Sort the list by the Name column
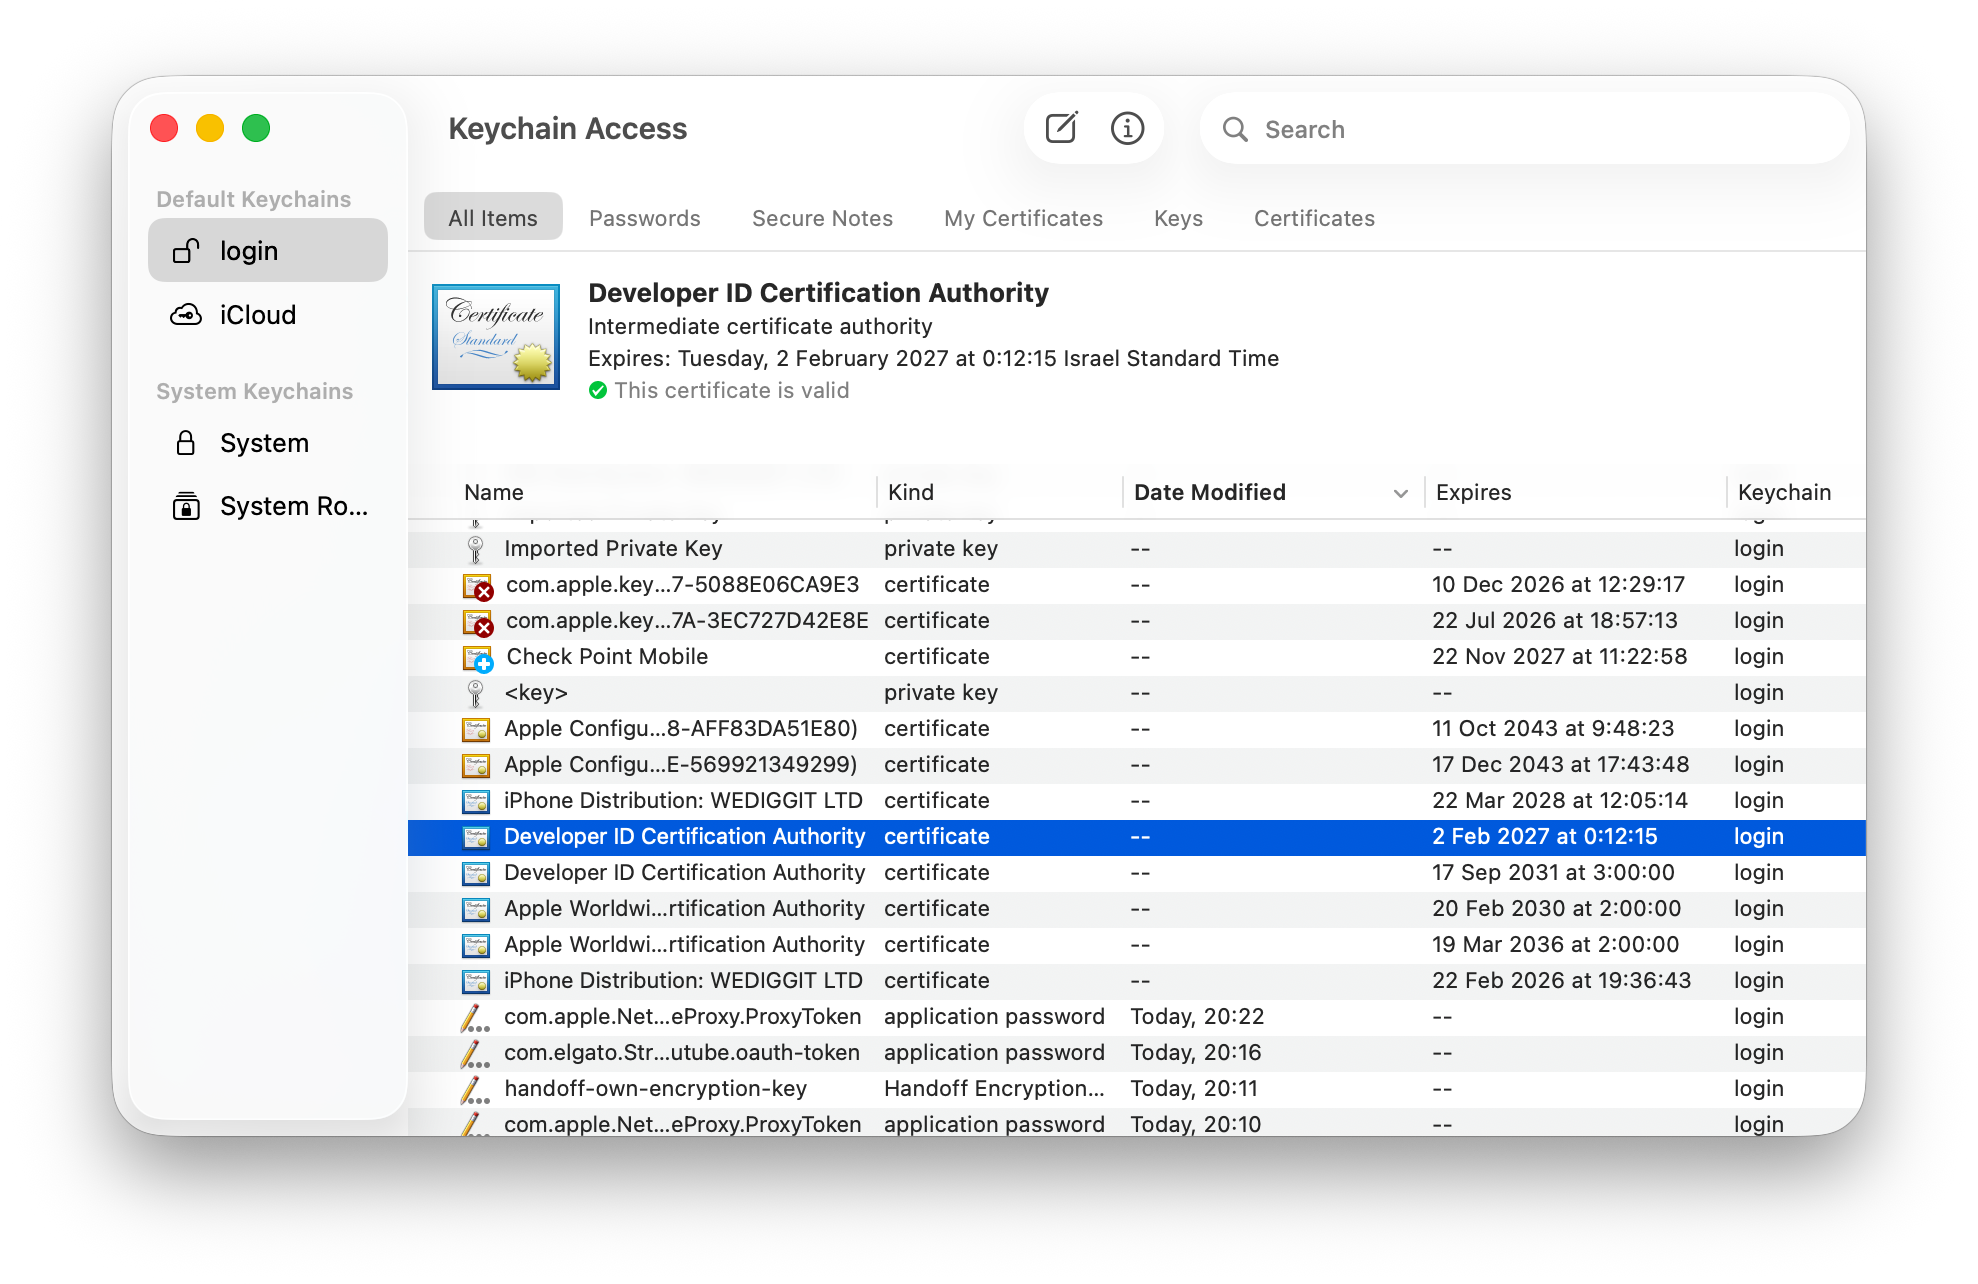This screenshot has width=1978, height=1284. (x=494, y=492)
